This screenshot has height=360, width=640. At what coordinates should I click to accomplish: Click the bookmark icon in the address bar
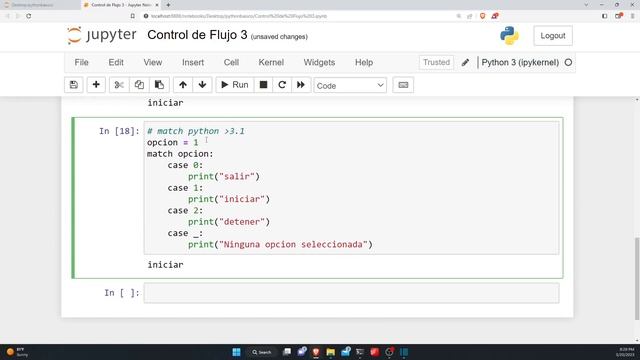(133, 16)
